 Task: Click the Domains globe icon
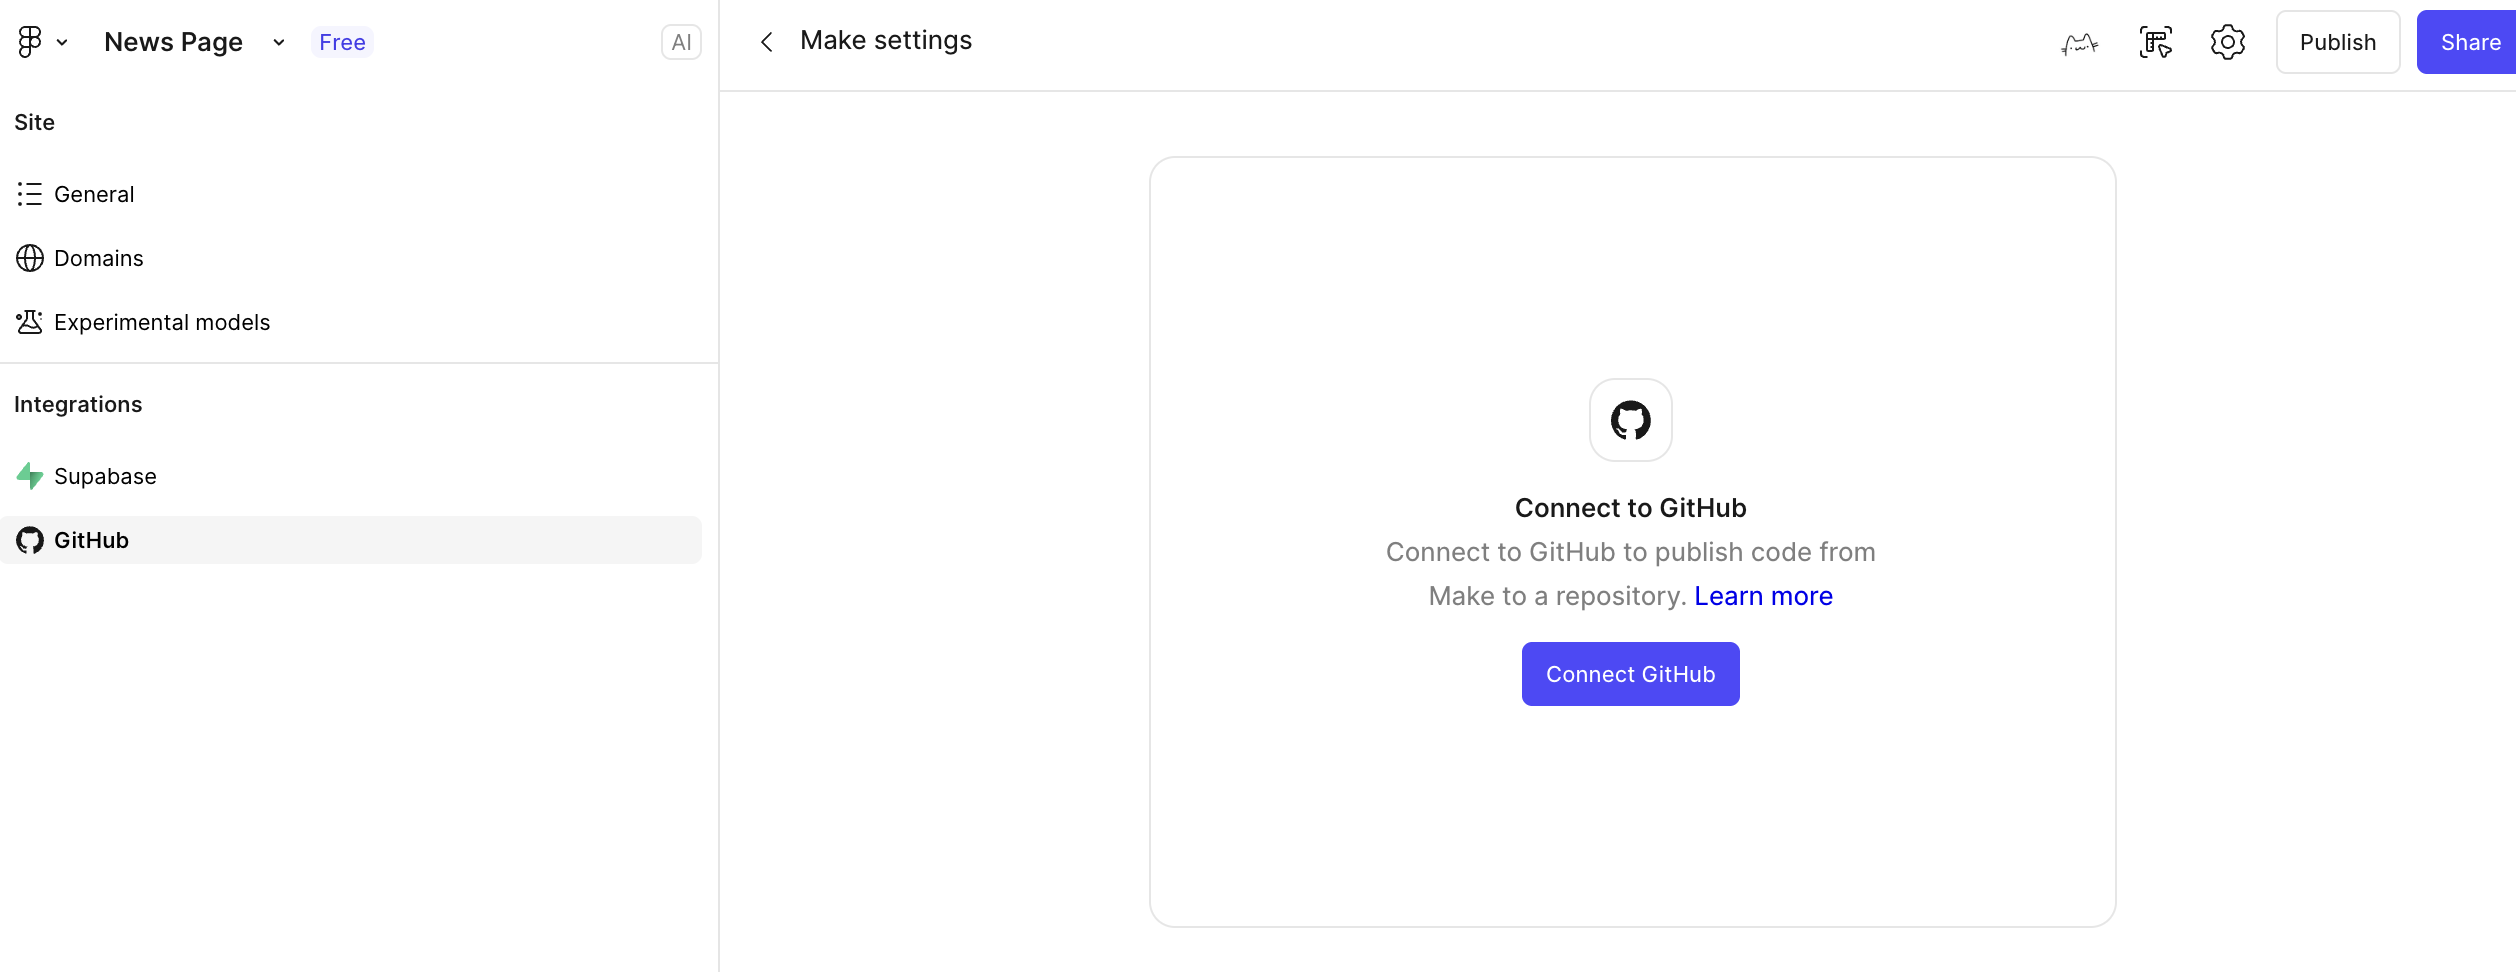[x=30, y=258]
